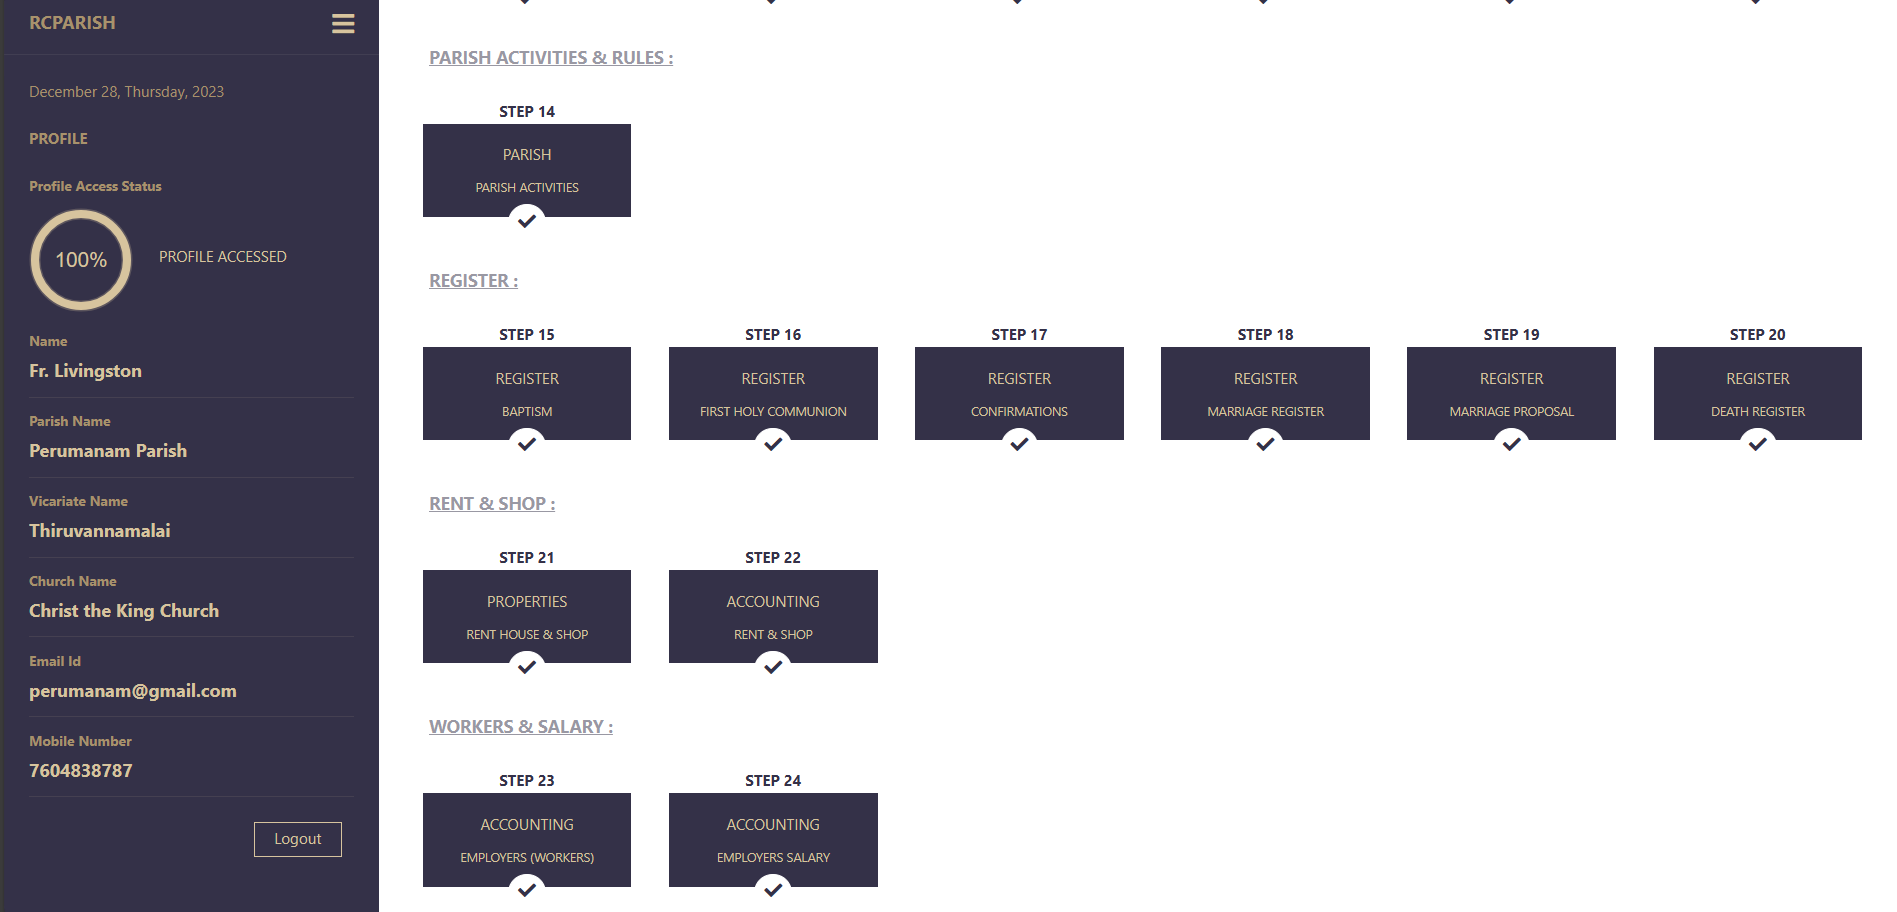Click the checkmark below Baptism register
Screen dimensions: 1897x912
pyautogui.click(x=527, y=443)
